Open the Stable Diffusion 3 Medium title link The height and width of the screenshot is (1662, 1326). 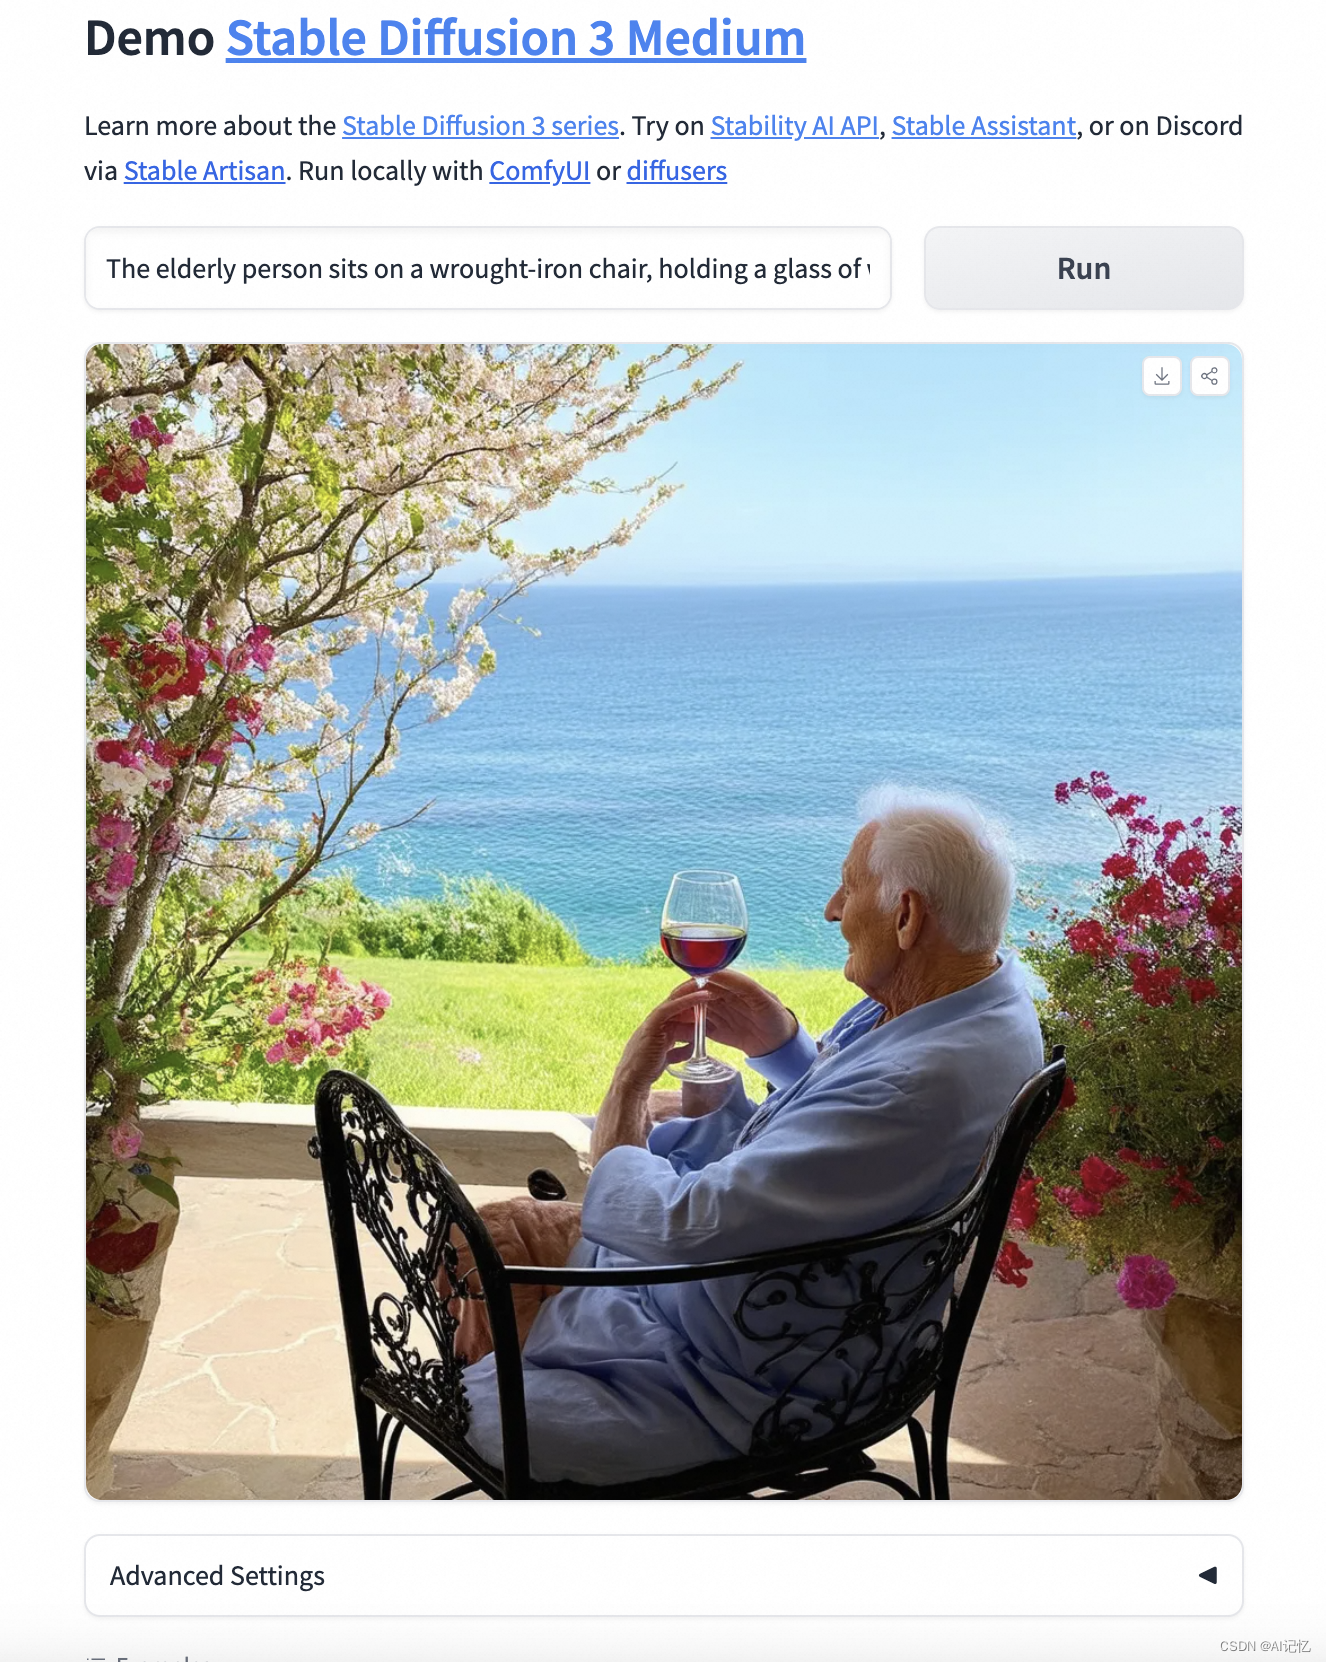click(516, 38)
